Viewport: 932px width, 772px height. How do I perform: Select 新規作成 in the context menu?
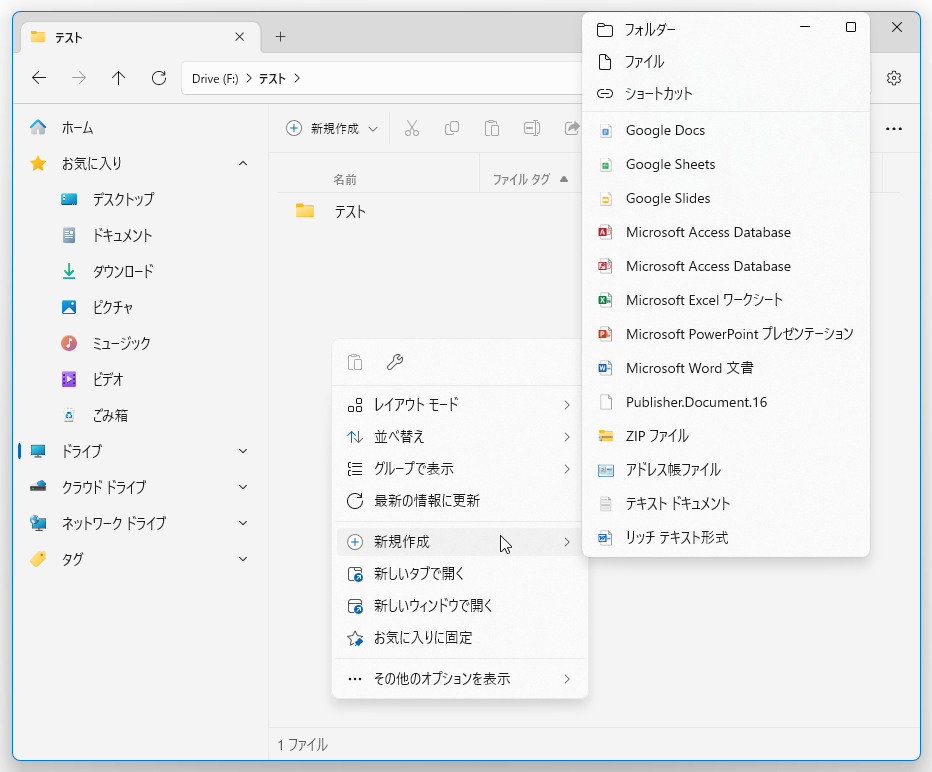[x=460, y=542]
